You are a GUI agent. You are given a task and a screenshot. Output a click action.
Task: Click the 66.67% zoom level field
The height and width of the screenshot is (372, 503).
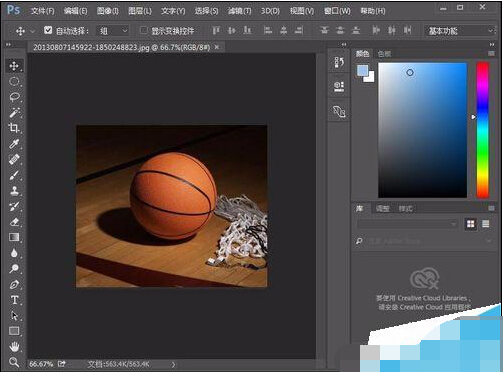point(41,364)
